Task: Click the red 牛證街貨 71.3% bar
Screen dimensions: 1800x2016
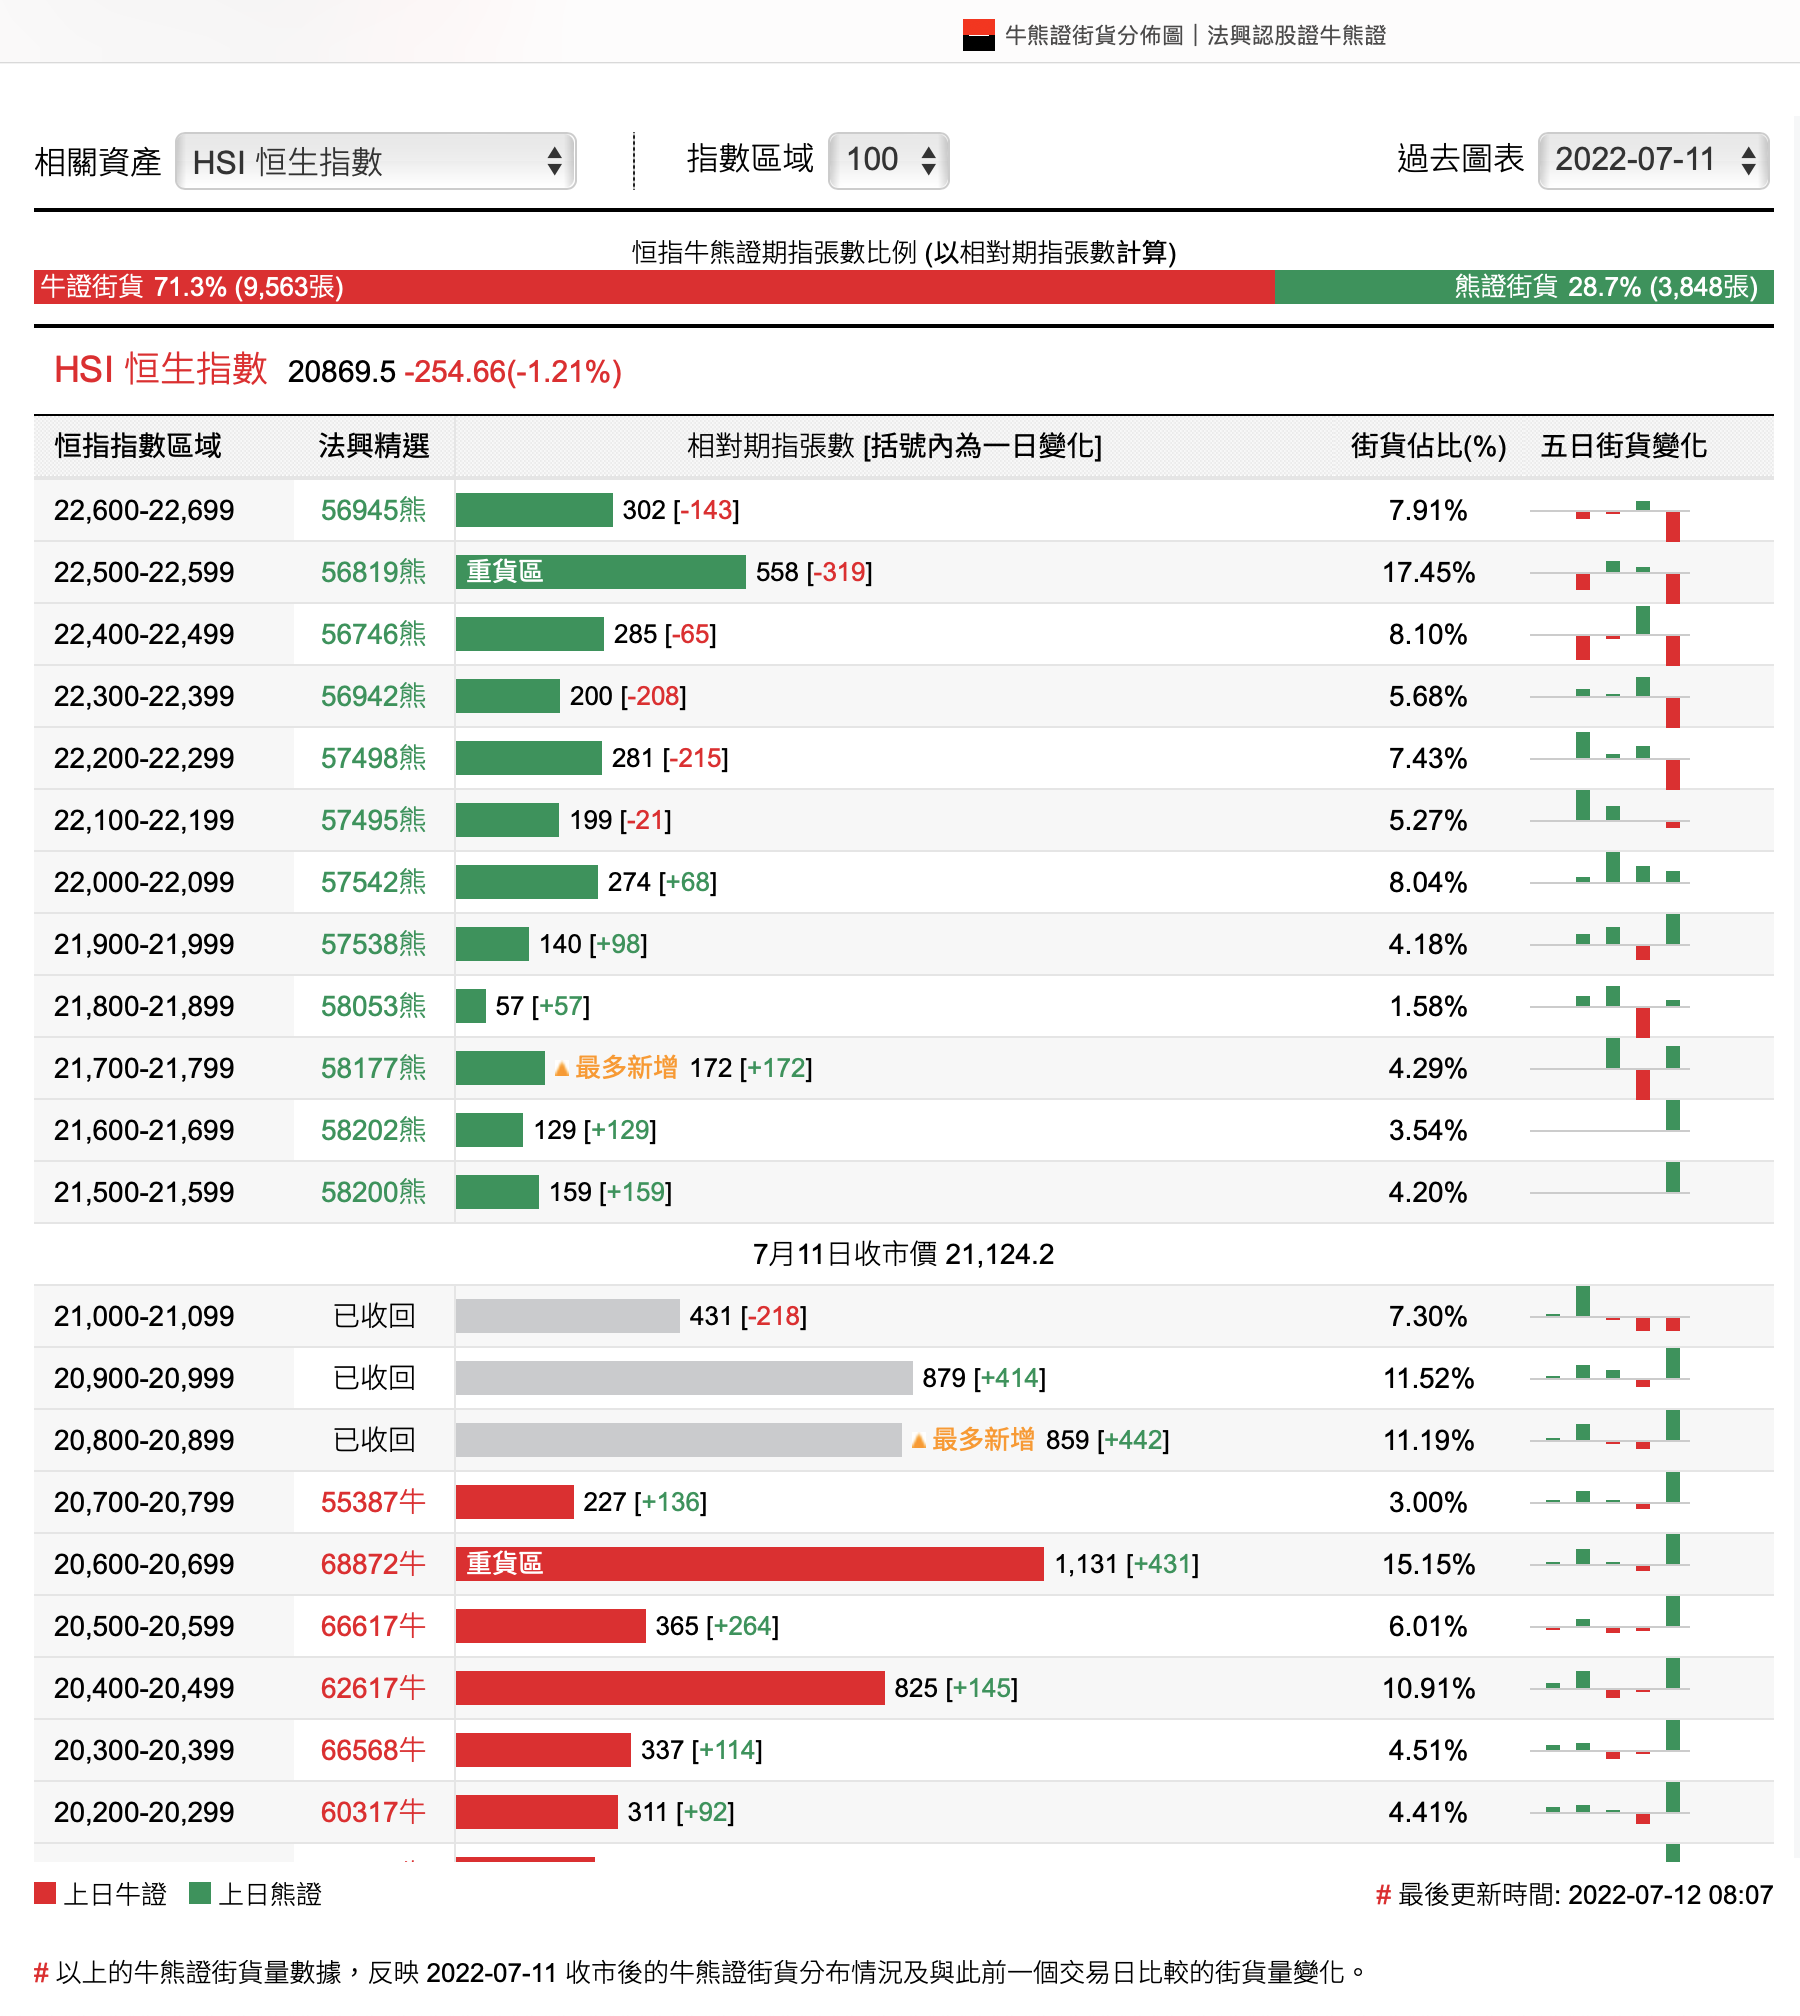Action: pos(654,287)
